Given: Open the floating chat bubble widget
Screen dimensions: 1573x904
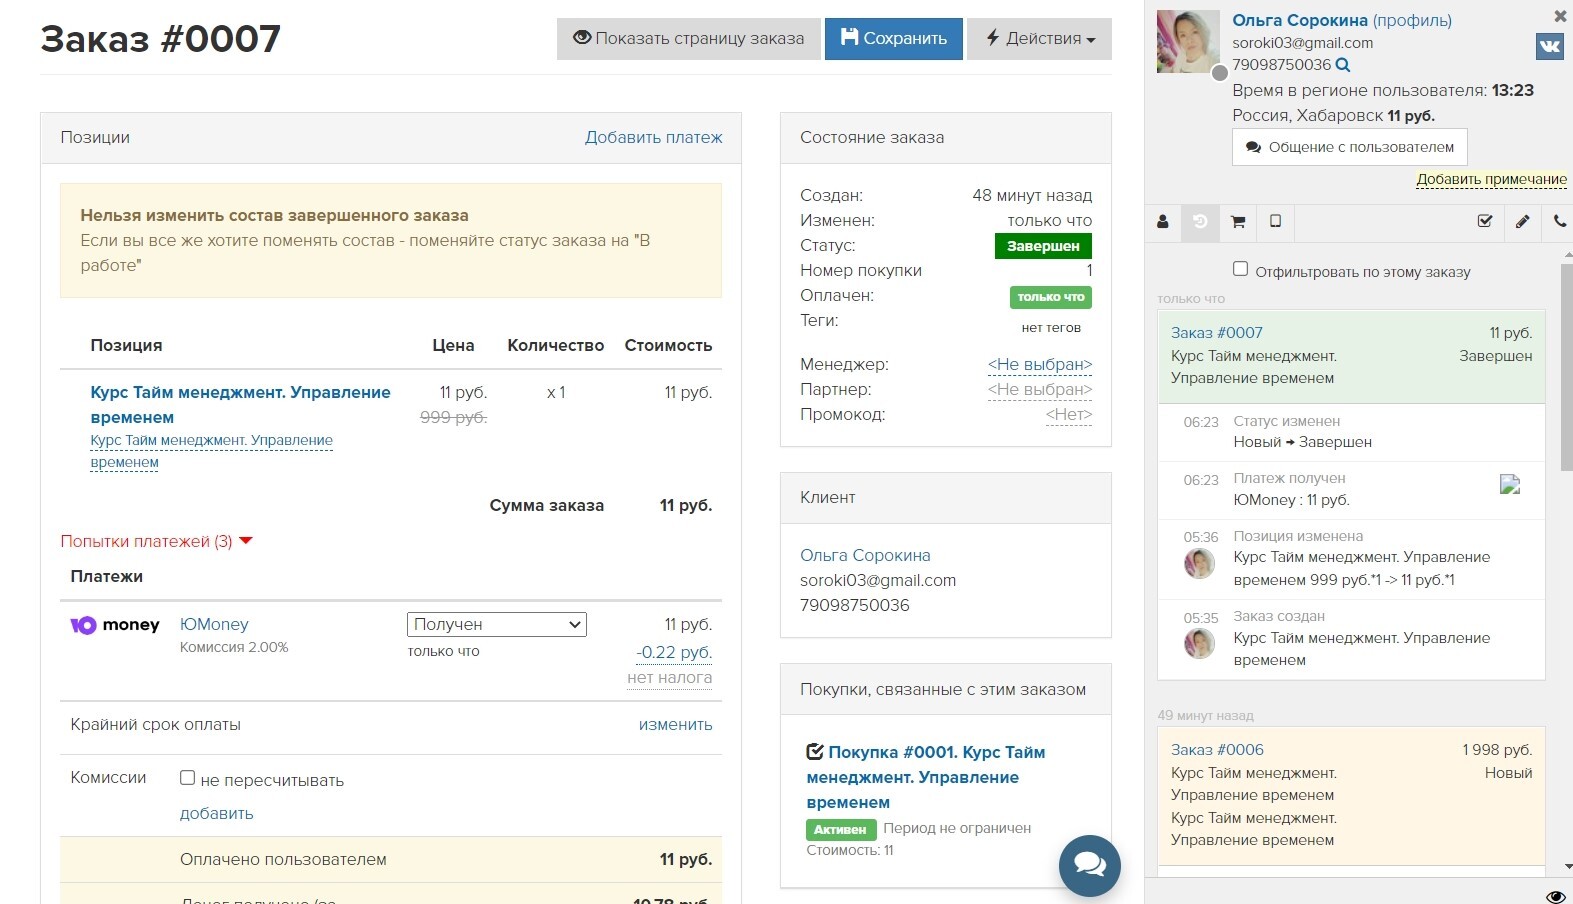Looking at the screenshot, I should (1089, 865).
